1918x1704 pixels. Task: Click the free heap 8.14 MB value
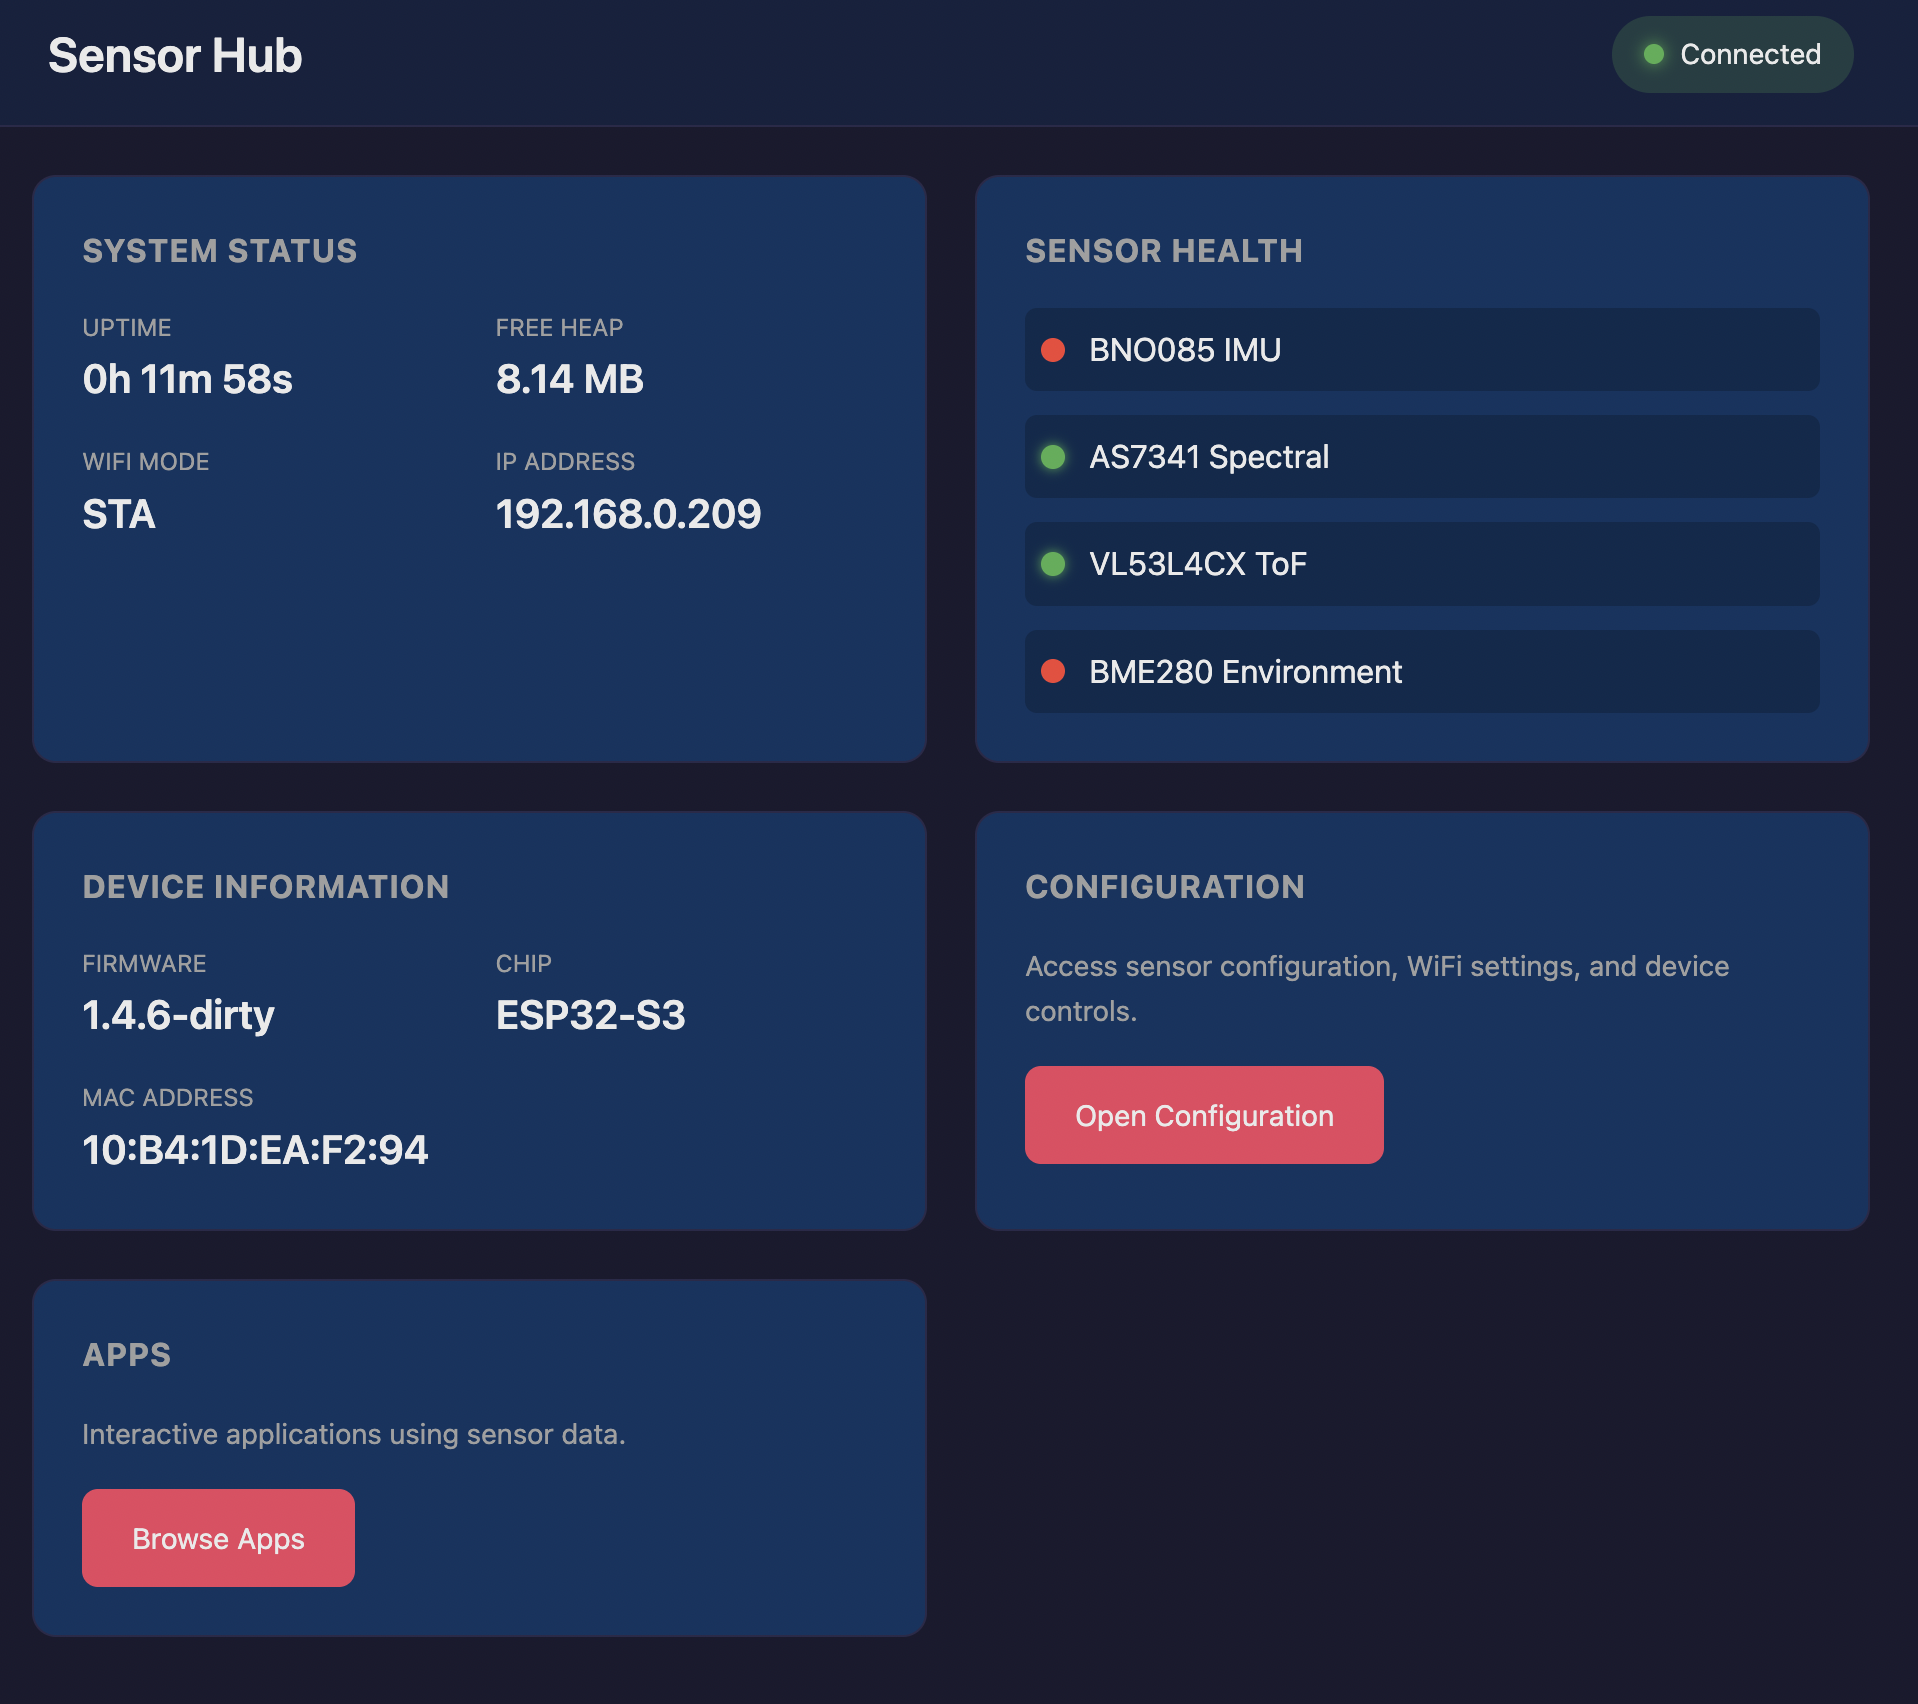tap(569, 379)
